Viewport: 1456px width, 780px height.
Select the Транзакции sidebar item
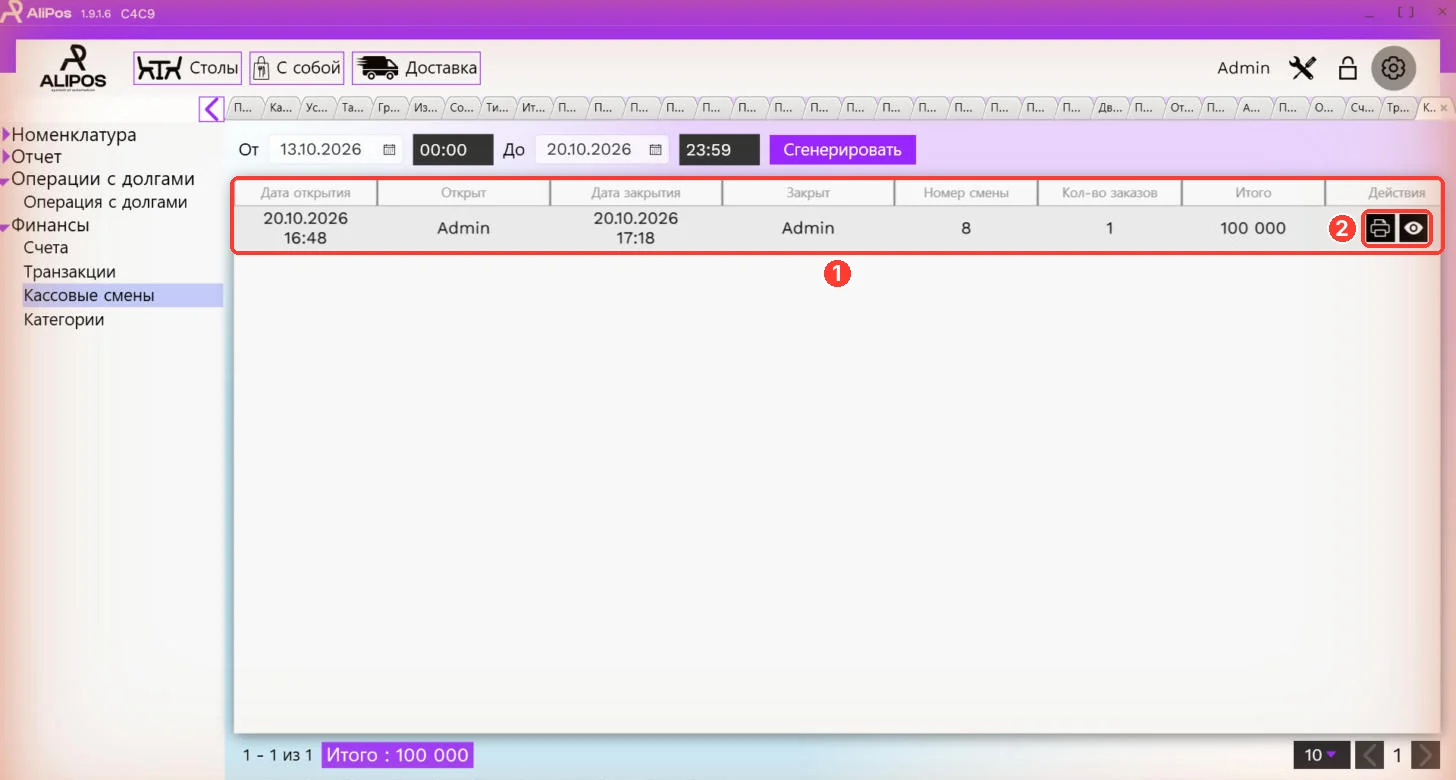[70, 272]
